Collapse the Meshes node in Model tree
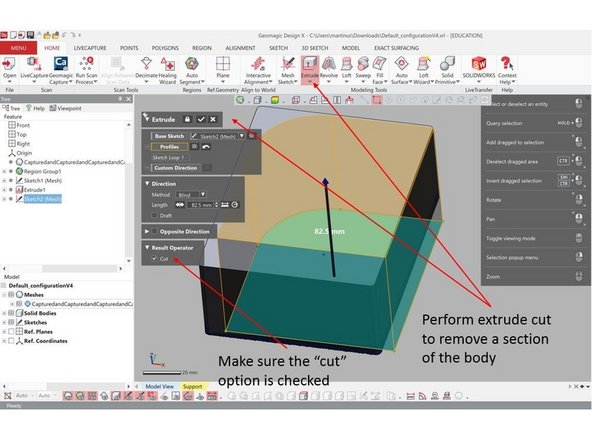The height and width of the screenshot is (444, 592). 4,294
